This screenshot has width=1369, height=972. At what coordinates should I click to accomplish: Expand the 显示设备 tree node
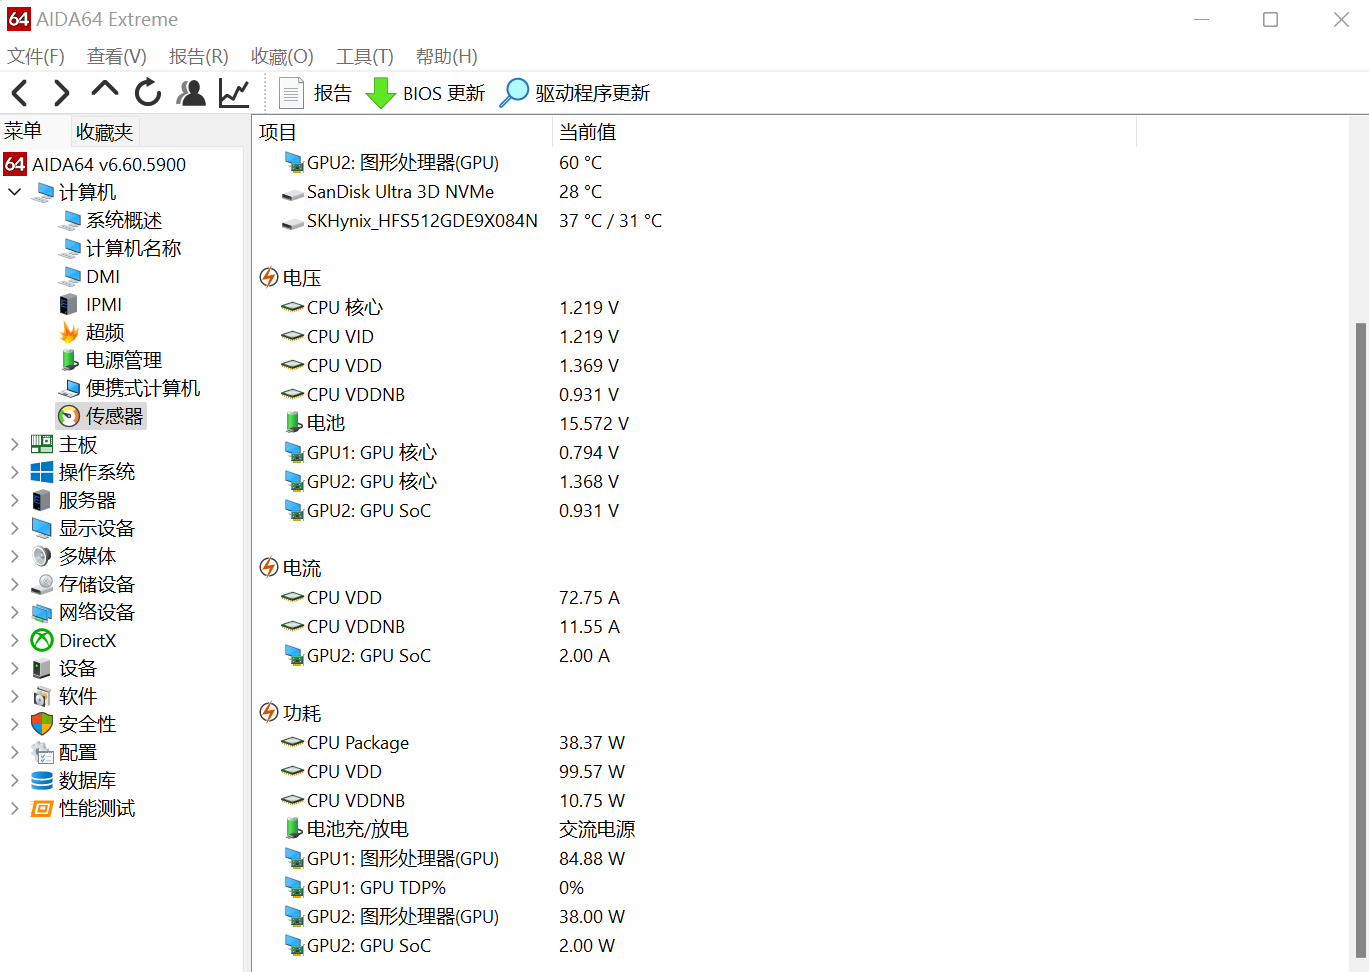(14, 528)
